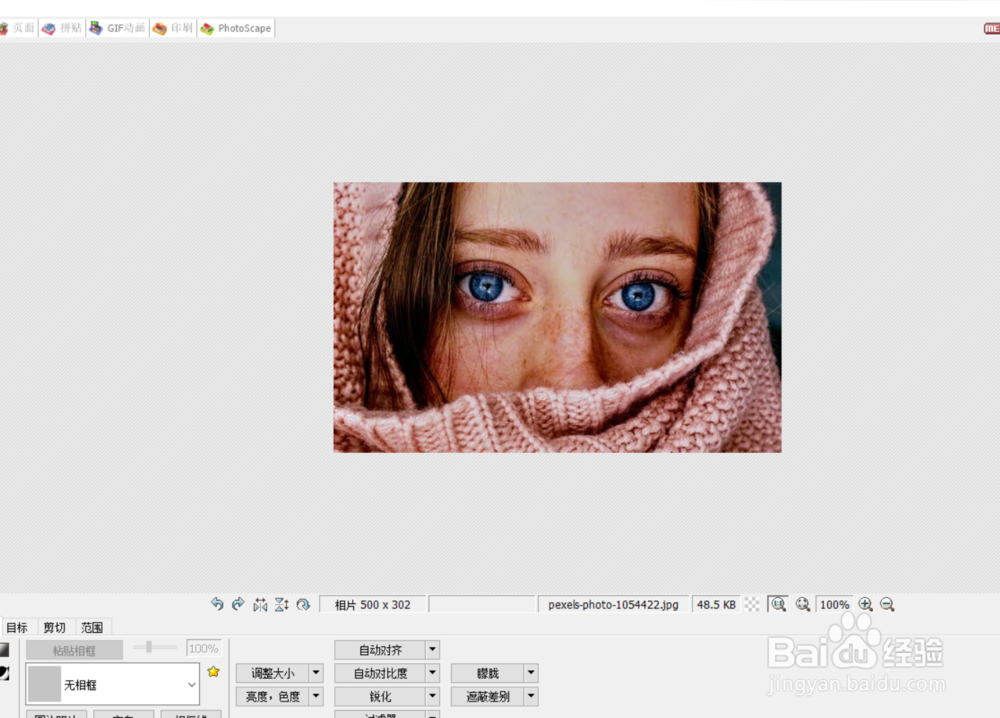Open the 印刷 tab
This screenshot has height=718, width=1000.
173,28
